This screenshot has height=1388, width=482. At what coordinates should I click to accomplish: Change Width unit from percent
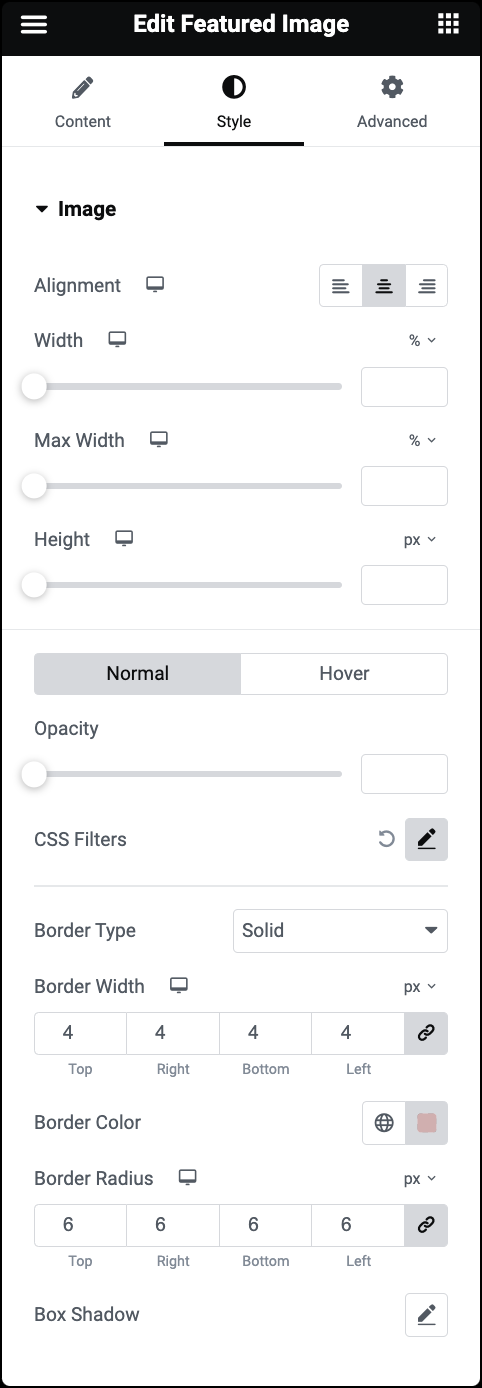(x=422, y=340)
